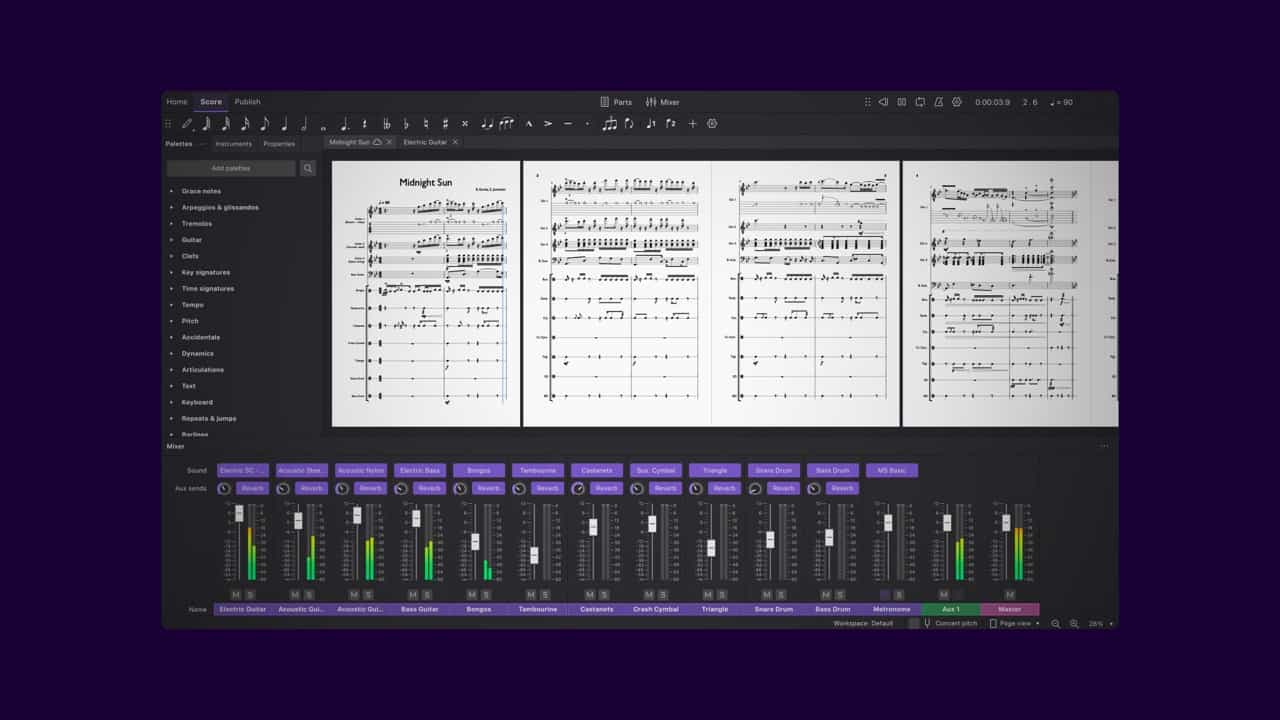1280x720 pixels.
Task: Open the Page view dropdown
Action: (1014, 624)
